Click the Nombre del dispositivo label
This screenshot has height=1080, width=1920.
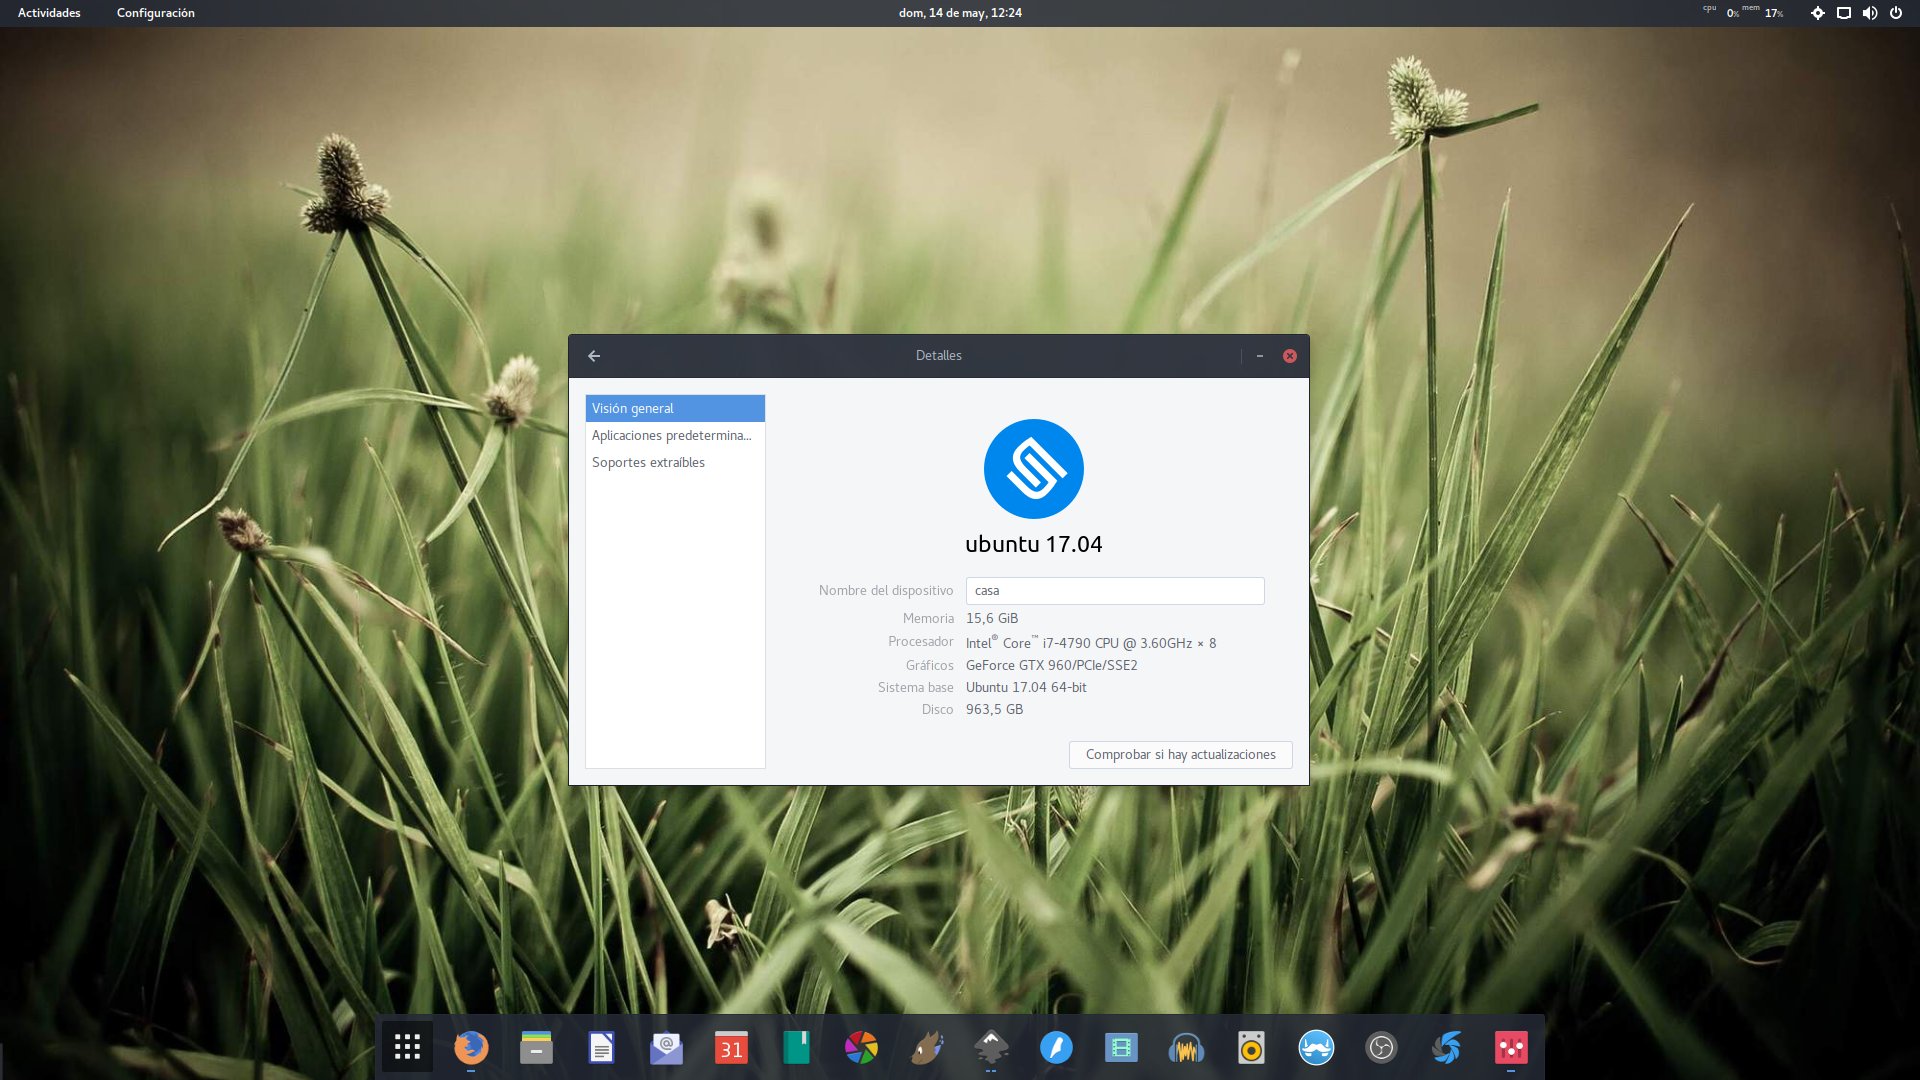[x=886, y=591]
